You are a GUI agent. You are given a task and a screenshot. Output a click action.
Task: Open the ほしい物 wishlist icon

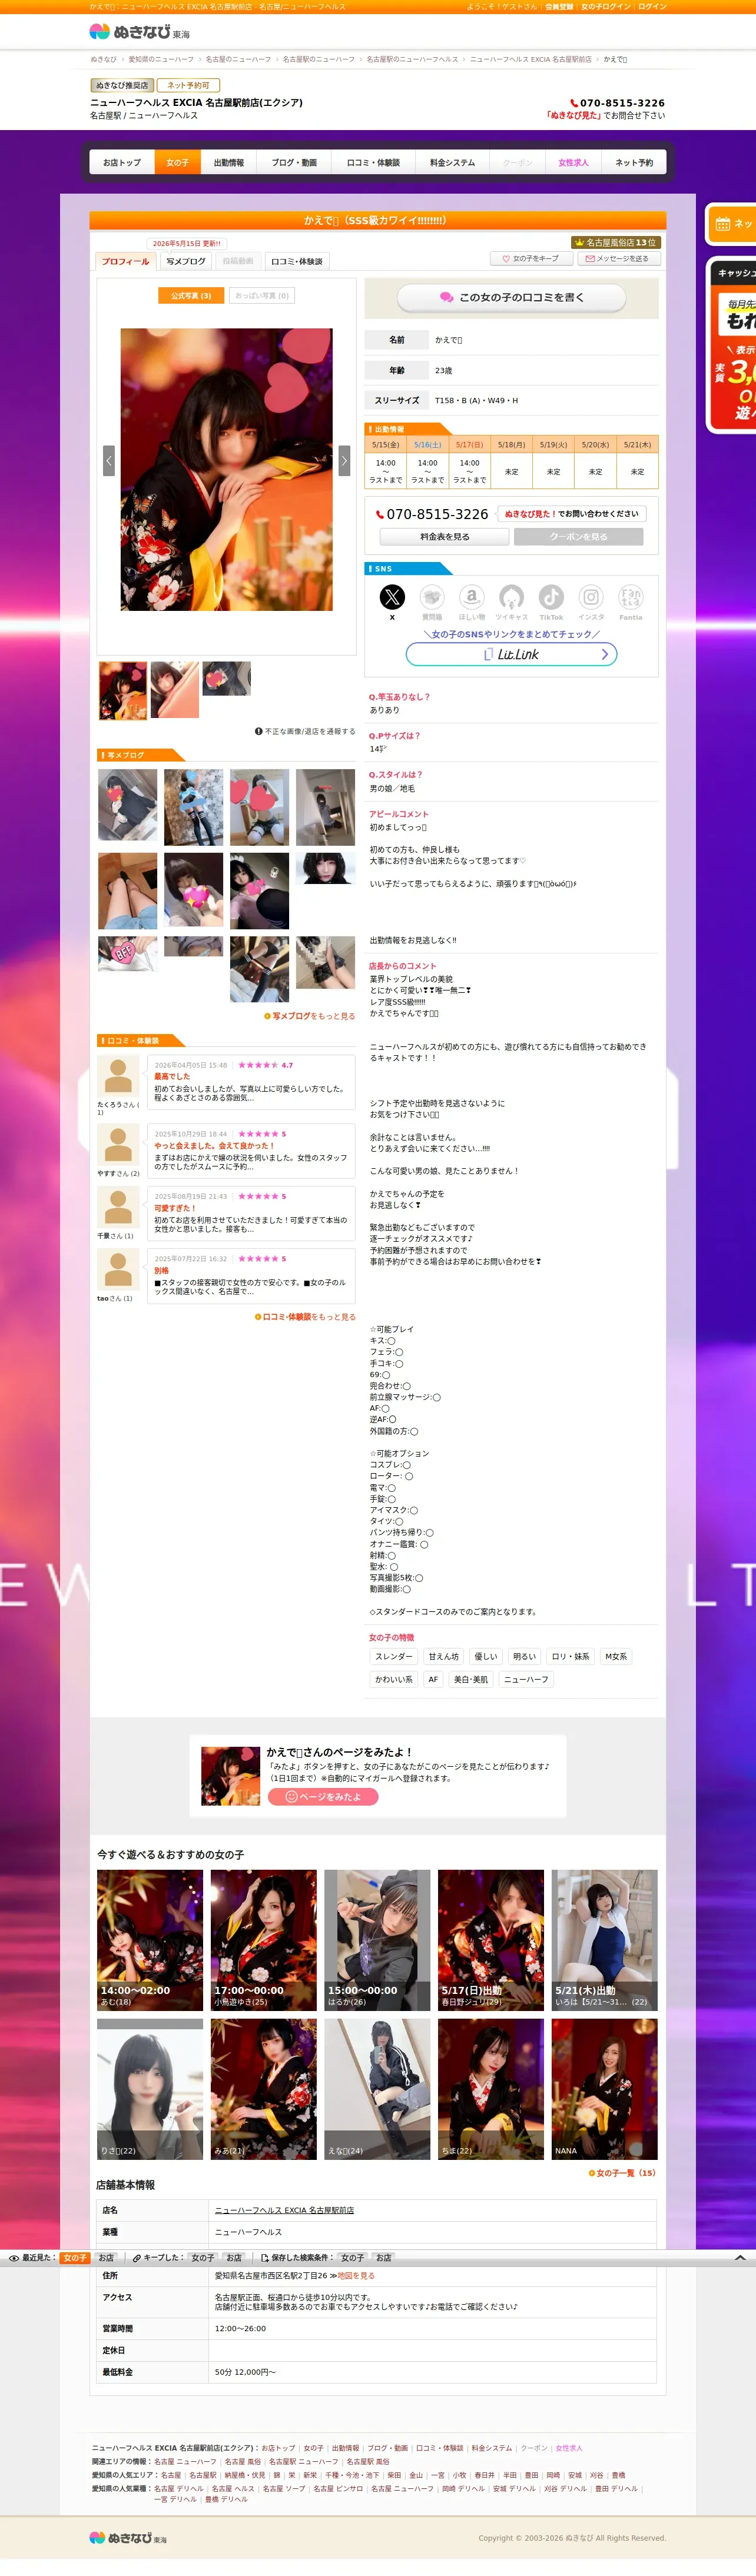[x=472, y=597]
